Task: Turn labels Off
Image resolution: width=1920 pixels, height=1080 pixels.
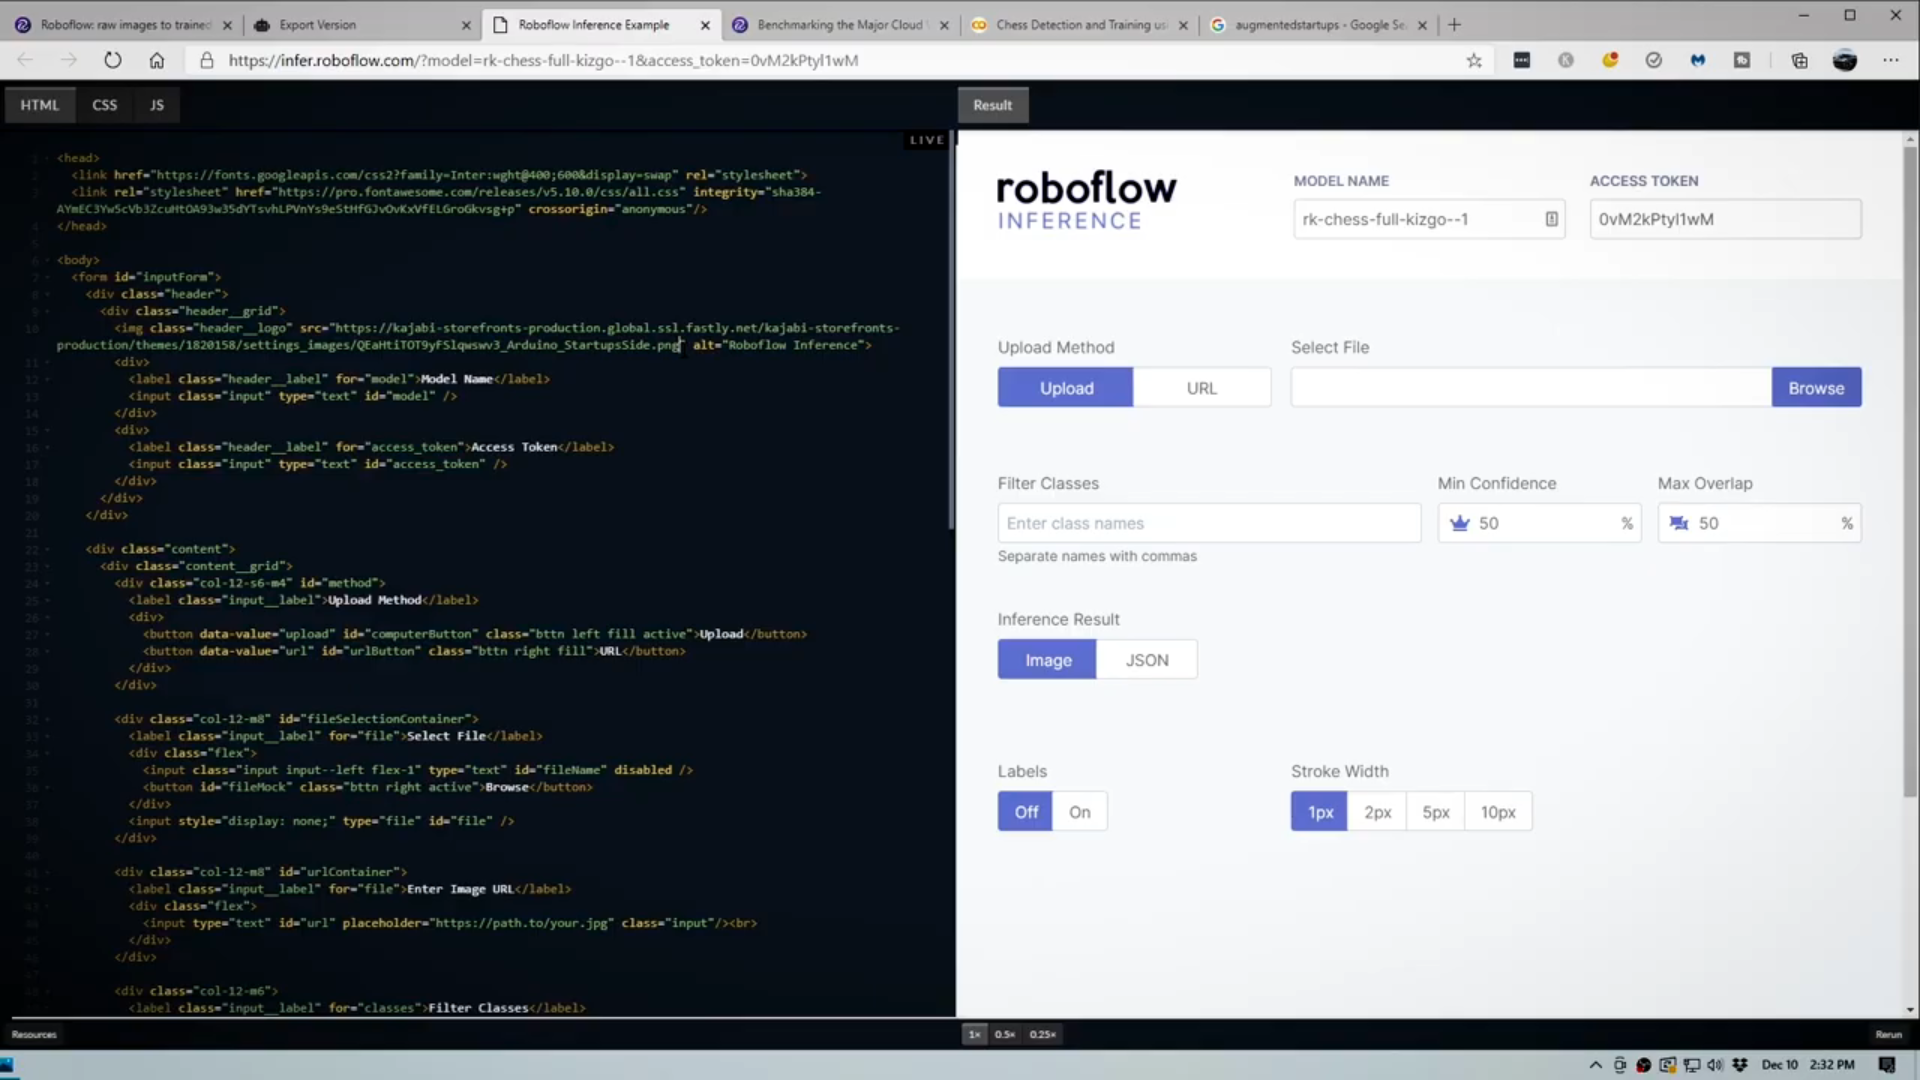Action: pos(1025,812)
